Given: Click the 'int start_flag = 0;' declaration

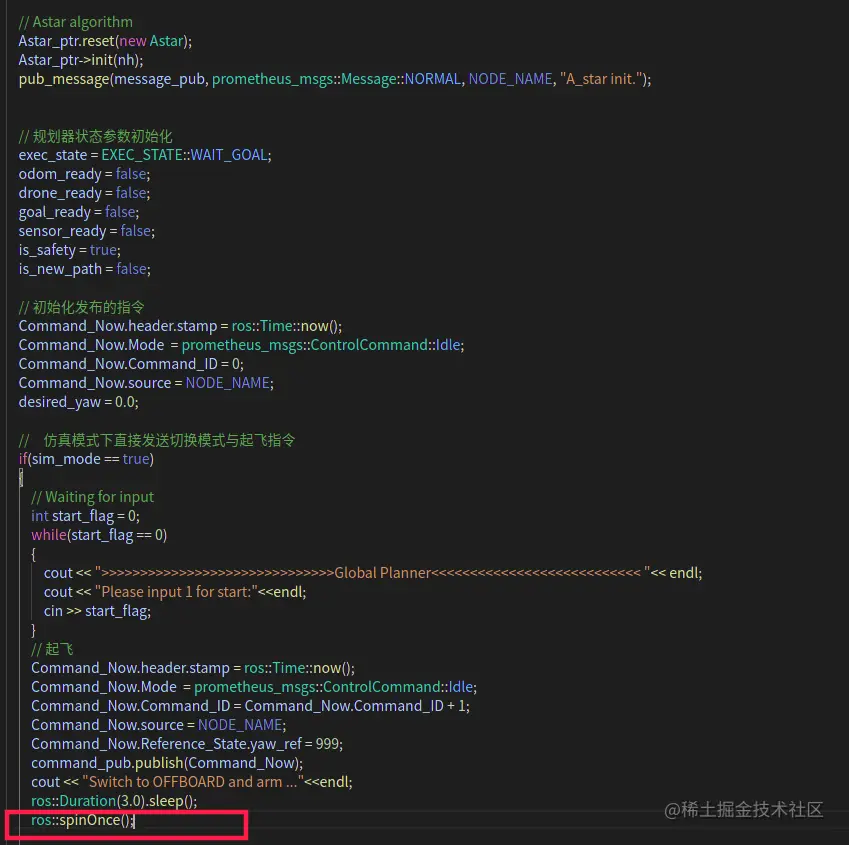Looking at the screenshot, I should pos(85,516).
